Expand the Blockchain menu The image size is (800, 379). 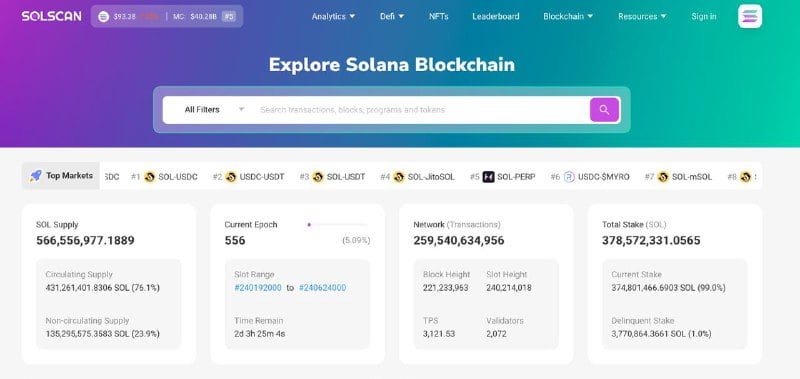(x=568, y=16)
